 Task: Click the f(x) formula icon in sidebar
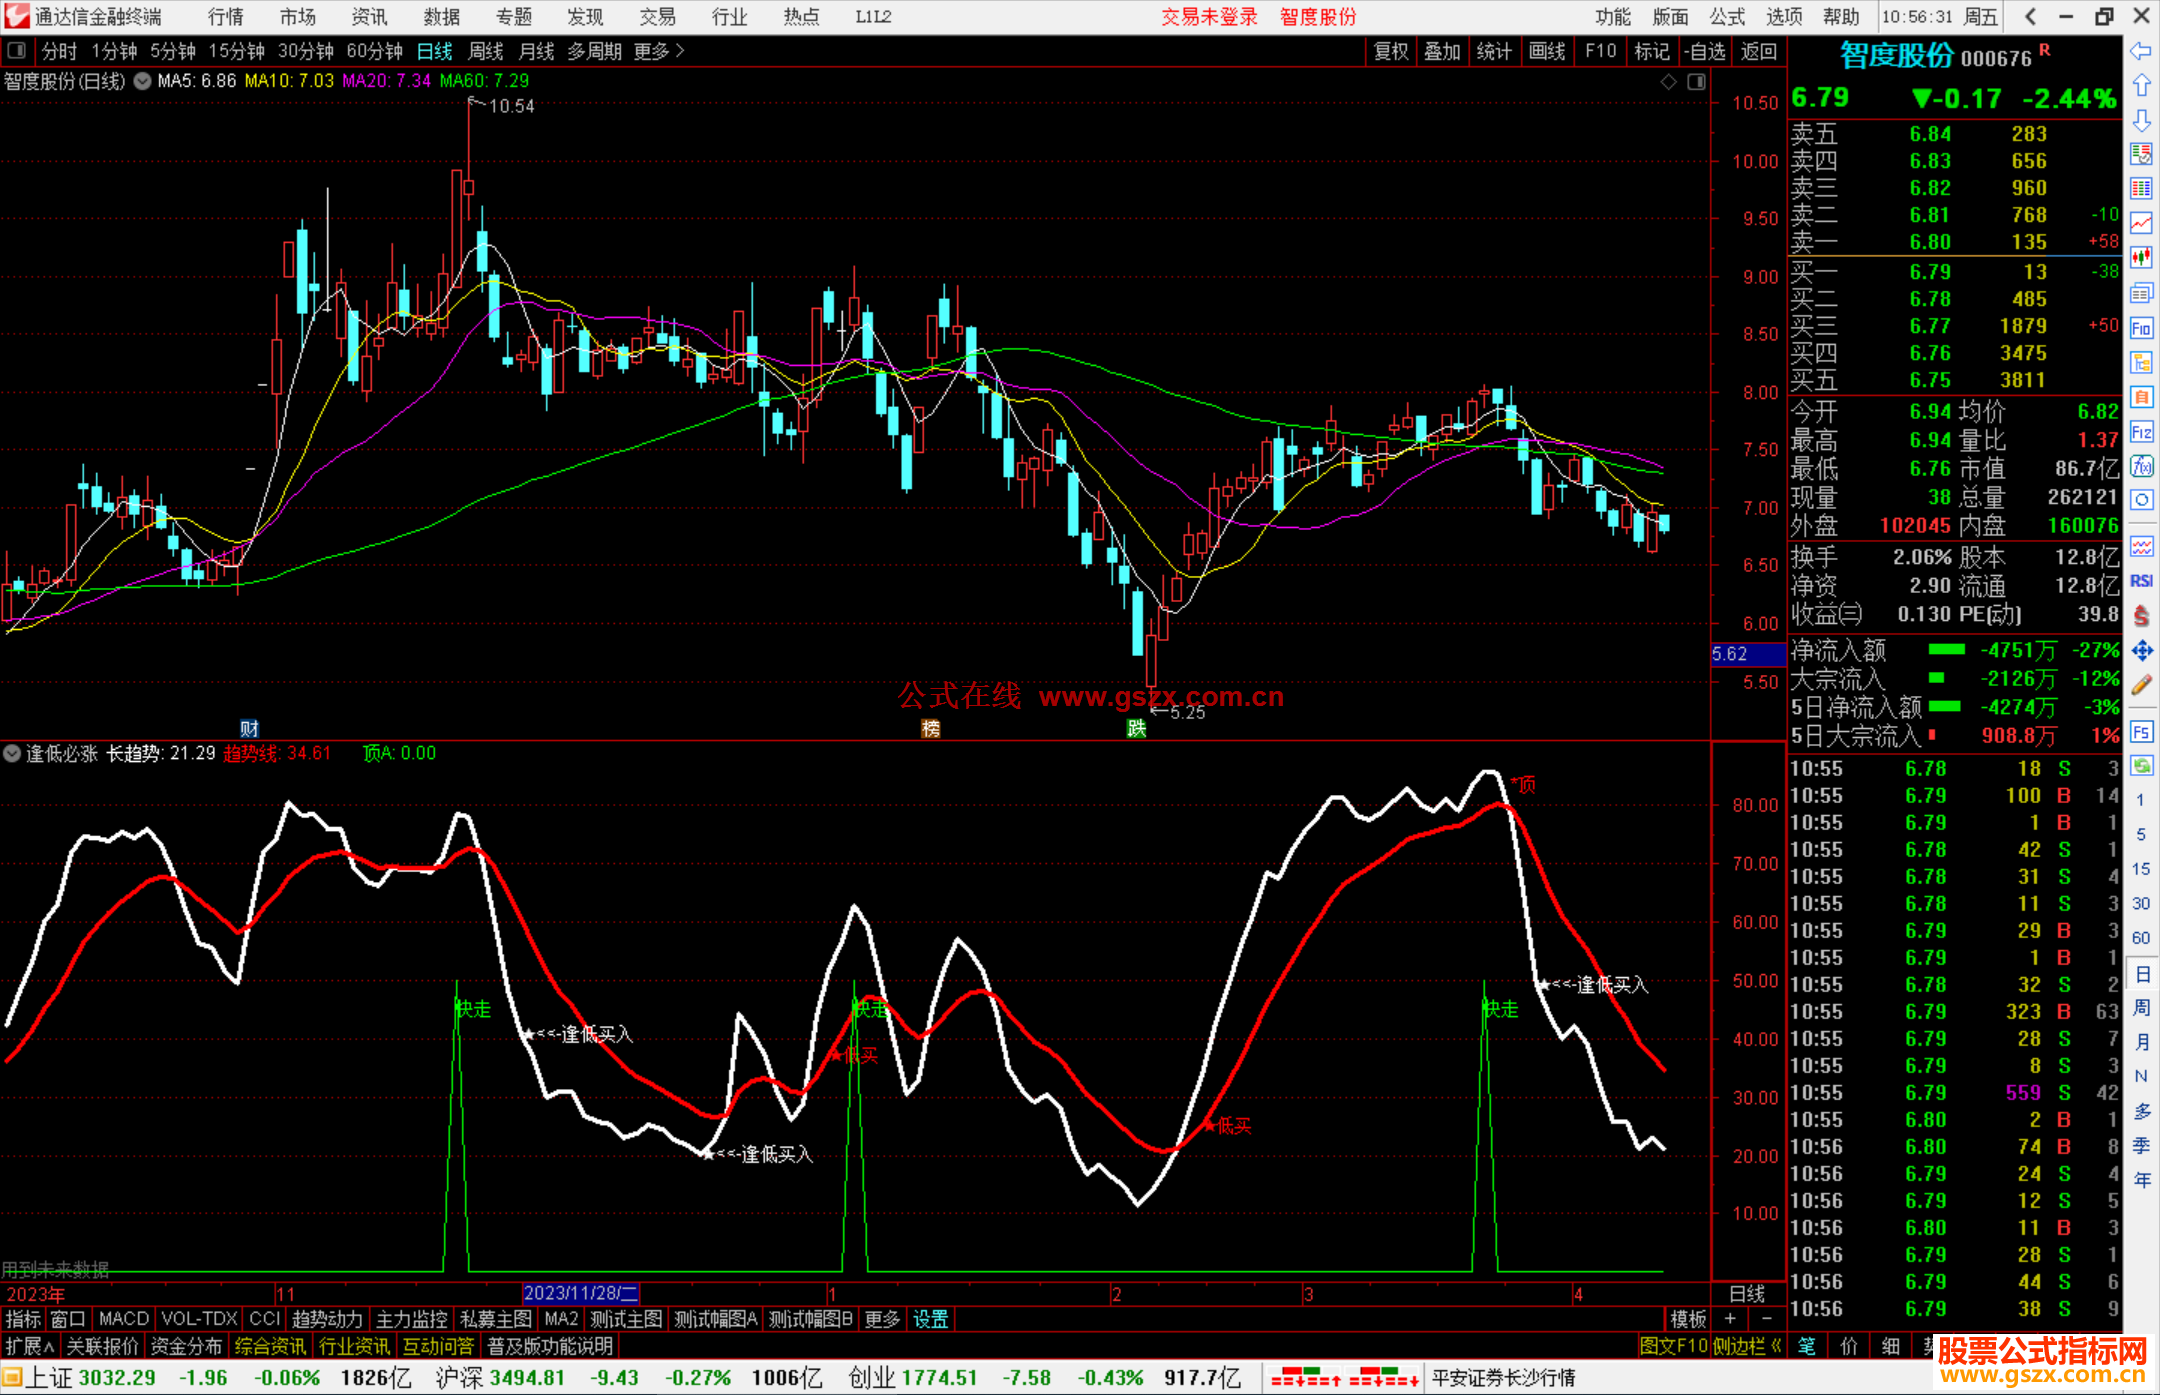[2141, 466]
